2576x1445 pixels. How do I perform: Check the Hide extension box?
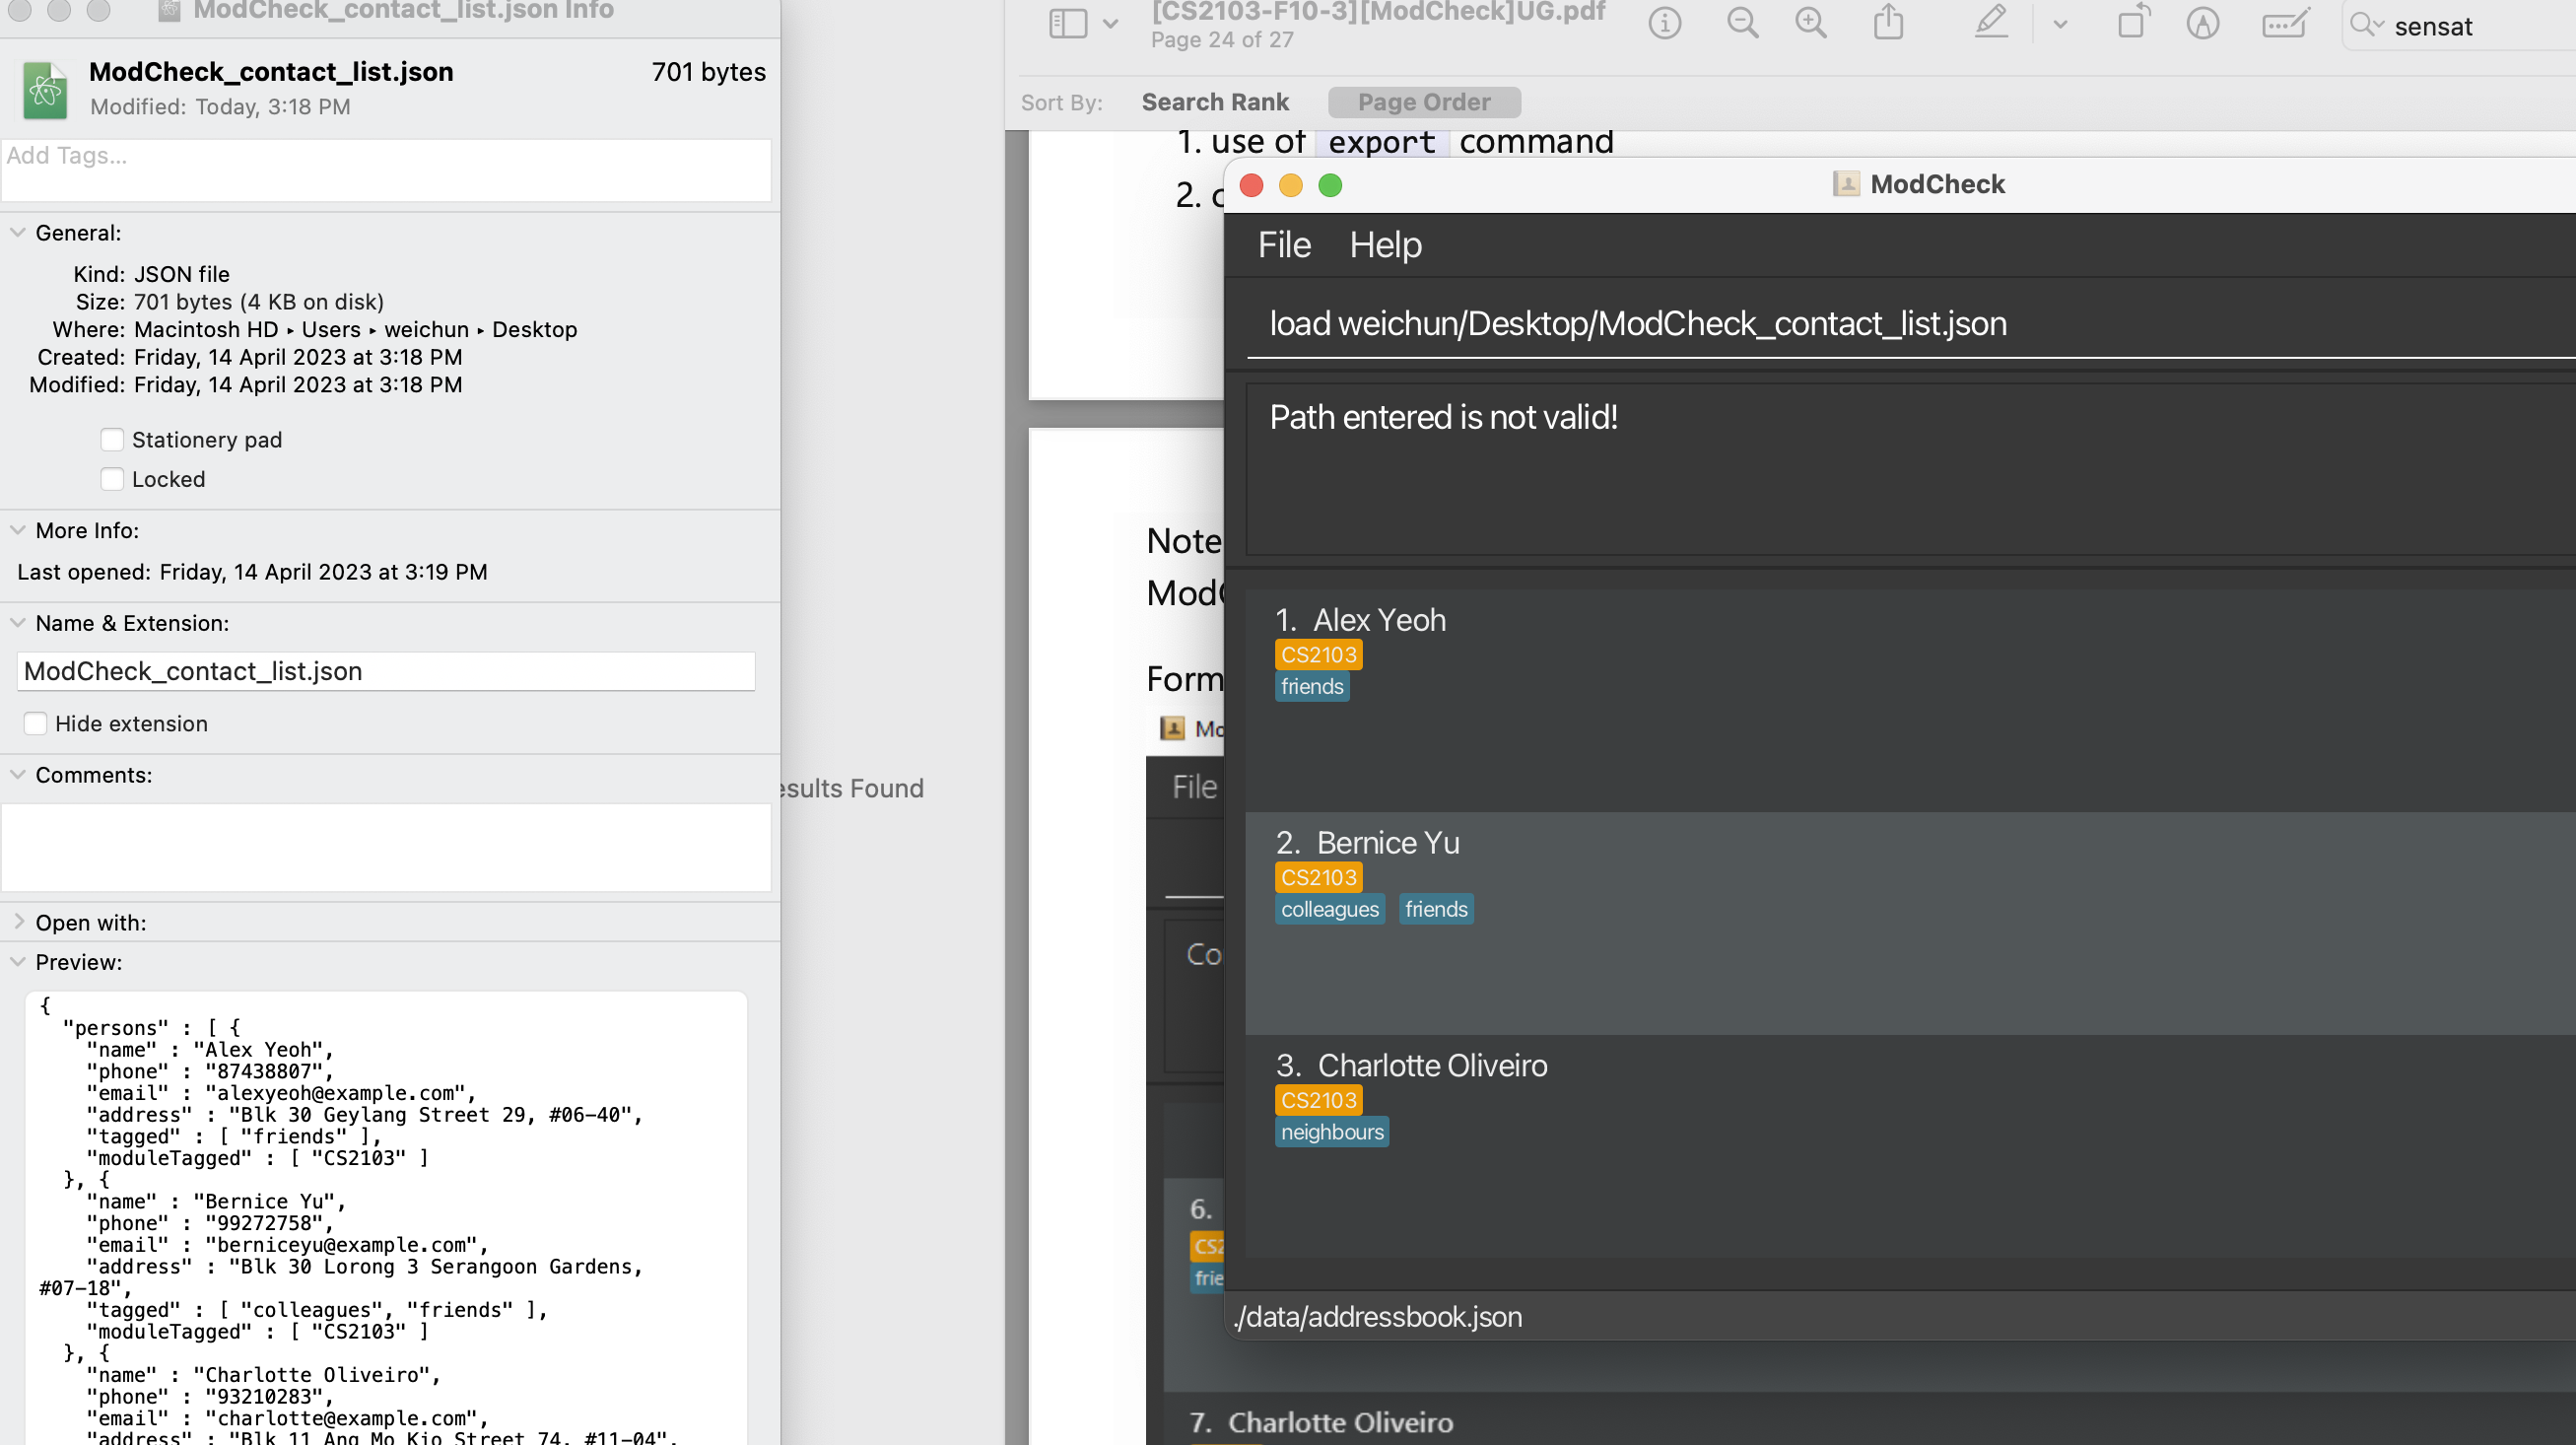36,724
